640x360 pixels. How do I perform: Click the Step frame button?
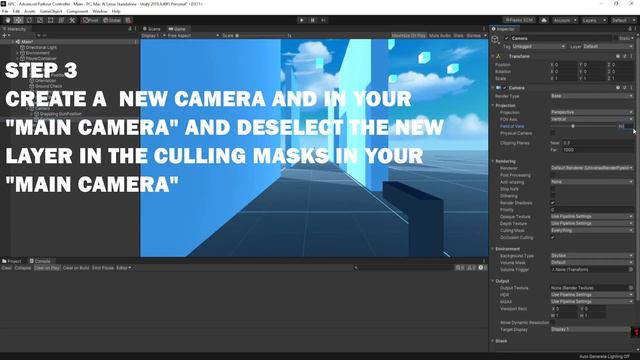click(x=324, y=20)
